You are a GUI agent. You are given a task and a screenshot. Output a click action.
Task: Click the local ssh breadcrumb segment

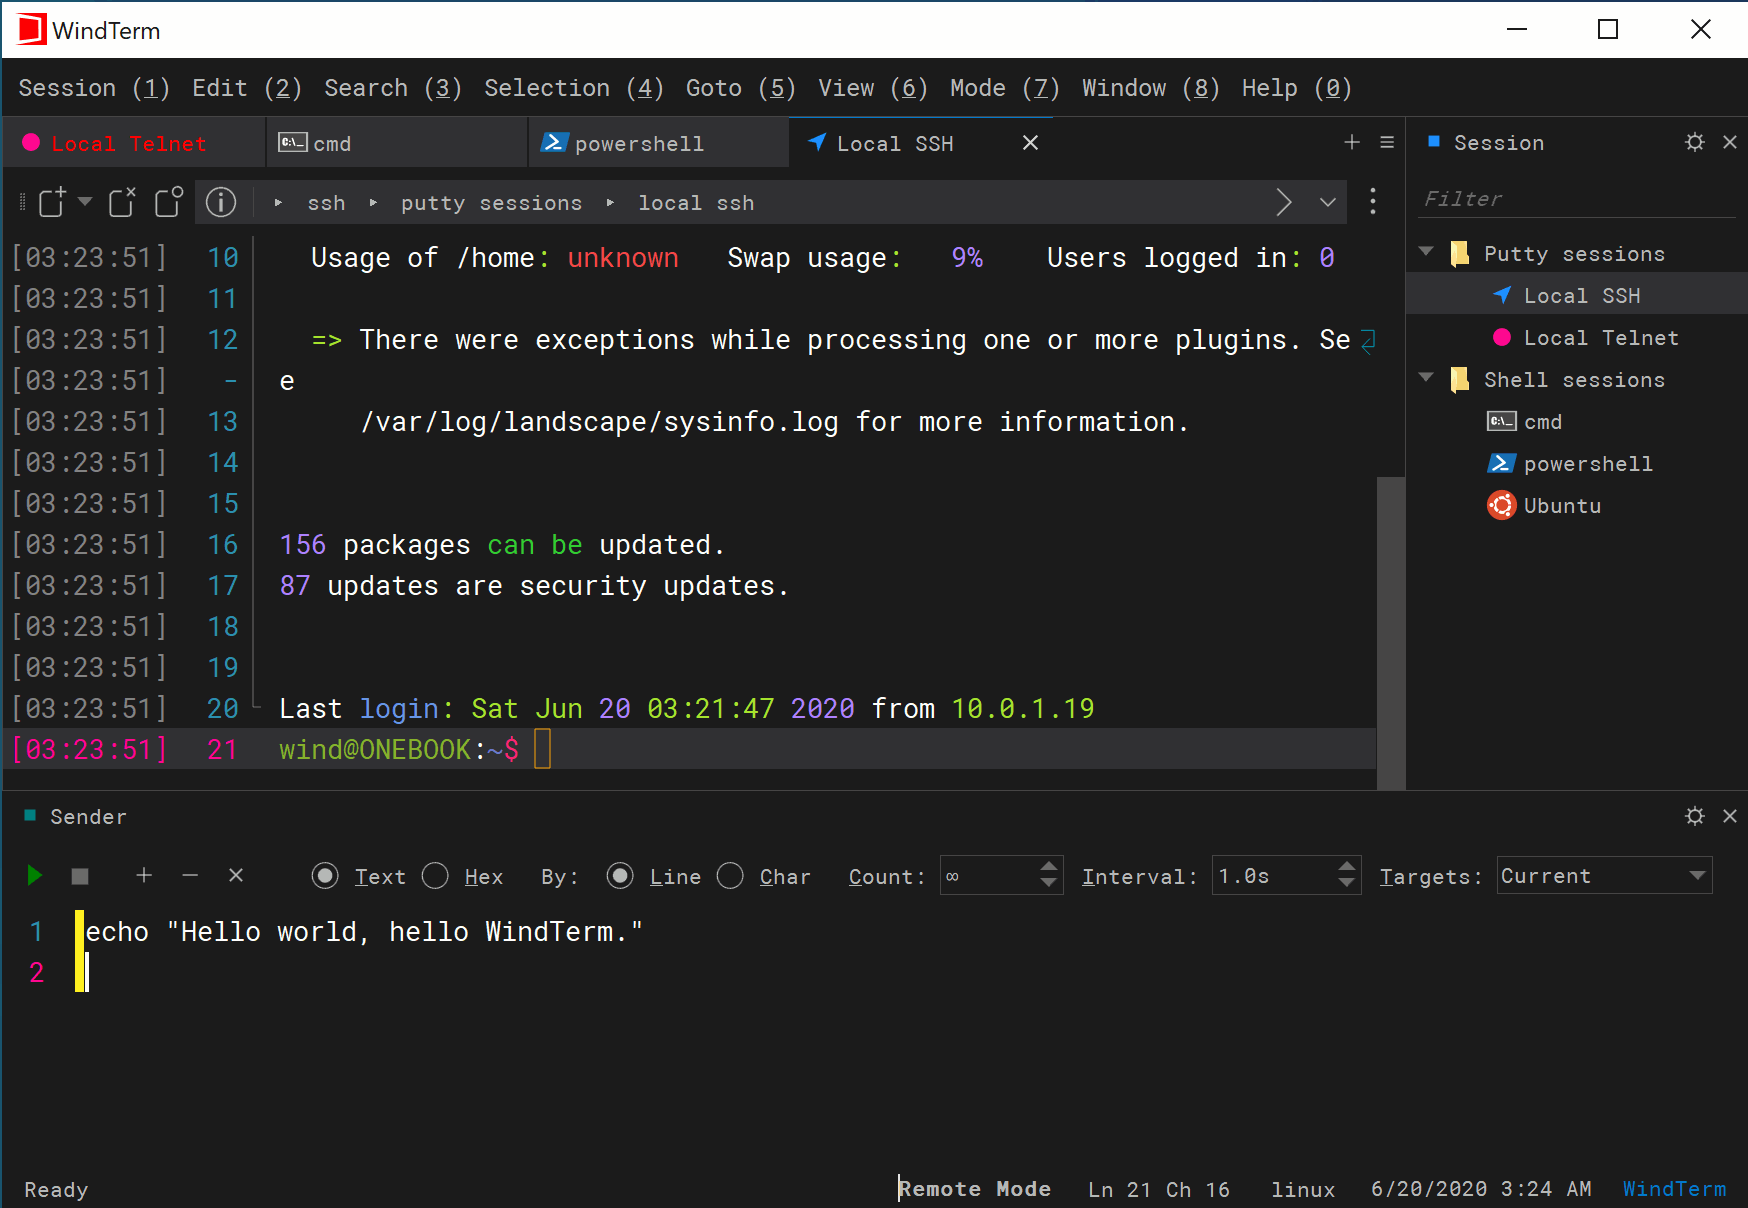[696, 203]
